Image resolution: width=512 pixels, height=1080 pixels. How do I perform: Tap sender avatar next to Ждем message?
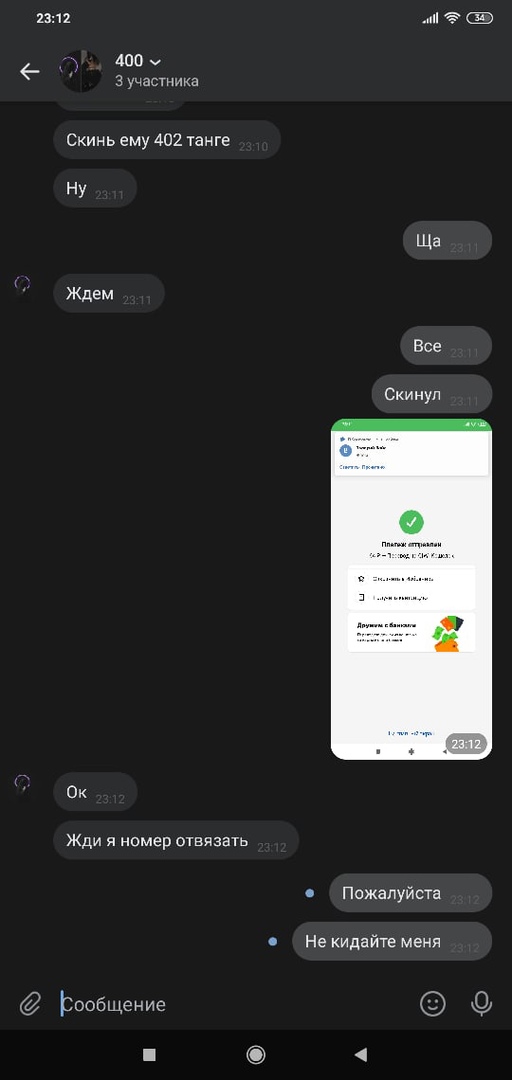23,284
